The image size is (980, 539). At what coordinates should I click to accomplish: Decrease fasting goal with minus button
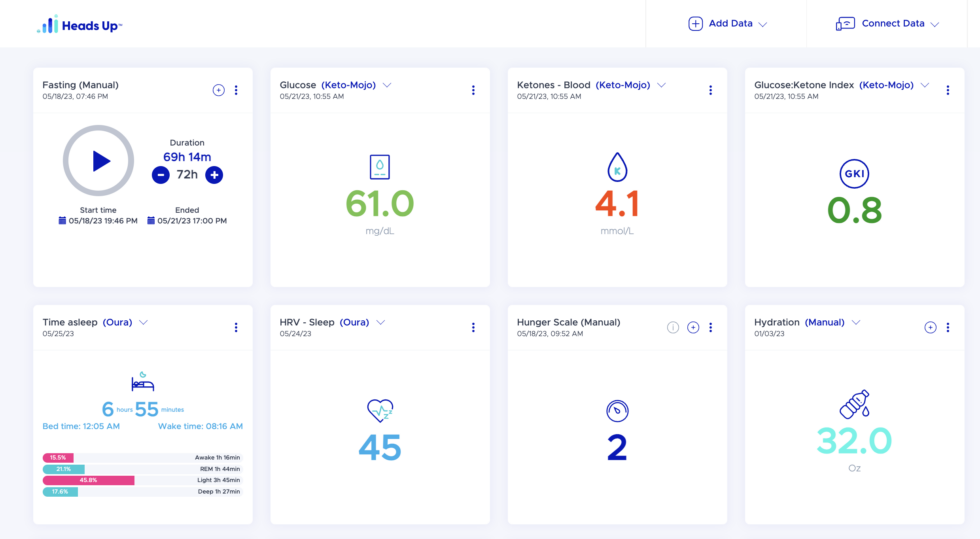pyautogui.click(x=161, y=175)
